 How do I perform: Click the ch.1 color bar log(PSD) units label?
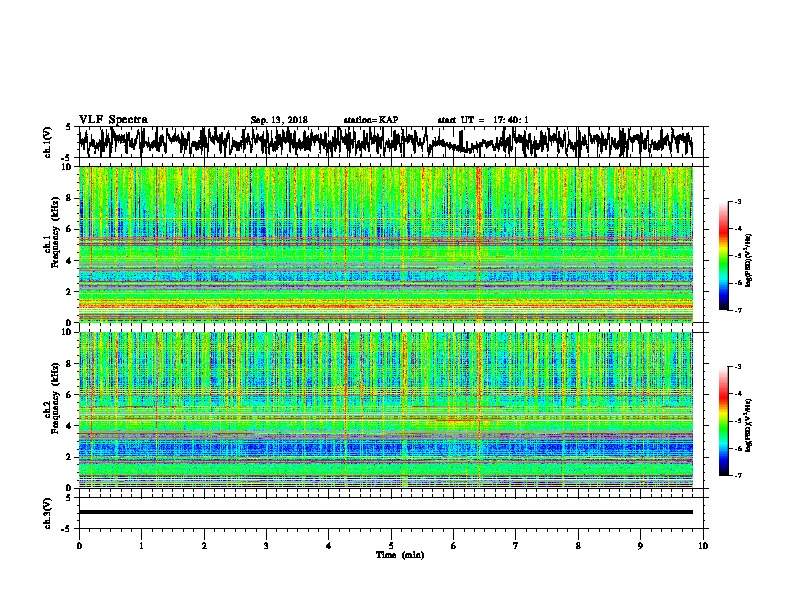pos(749,261)
